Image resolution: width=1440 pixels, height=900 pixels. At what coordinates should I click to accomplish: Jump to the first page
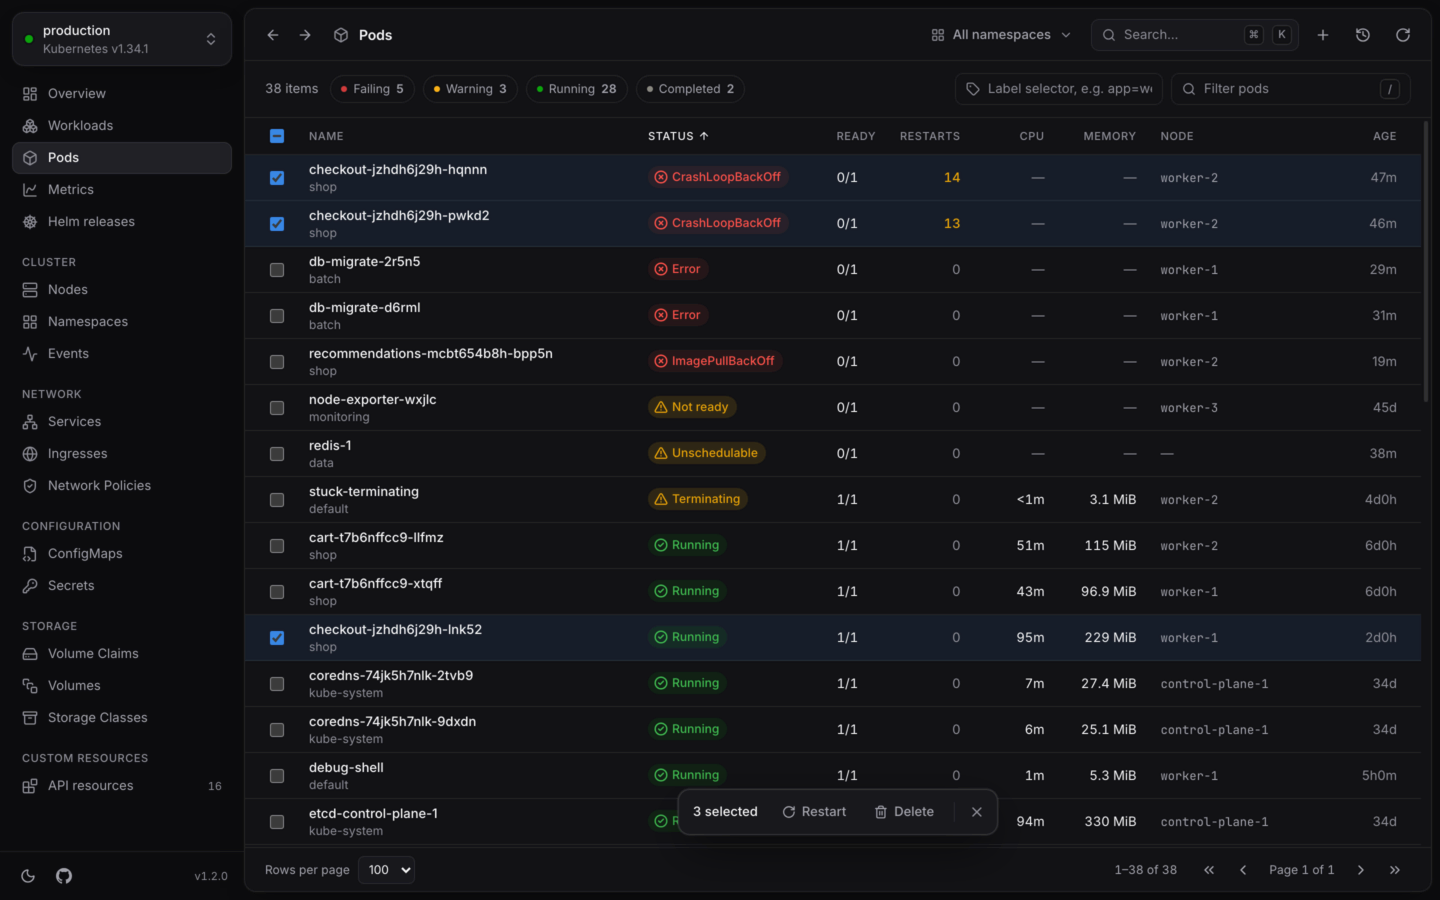click(1209, 870)
